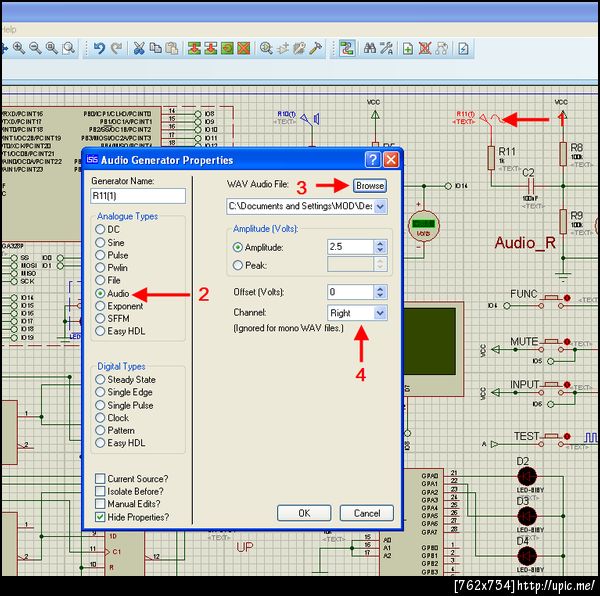Click the Paste from clipboard icon
Viewport: 600px width, 596px height.
point(172,48)
